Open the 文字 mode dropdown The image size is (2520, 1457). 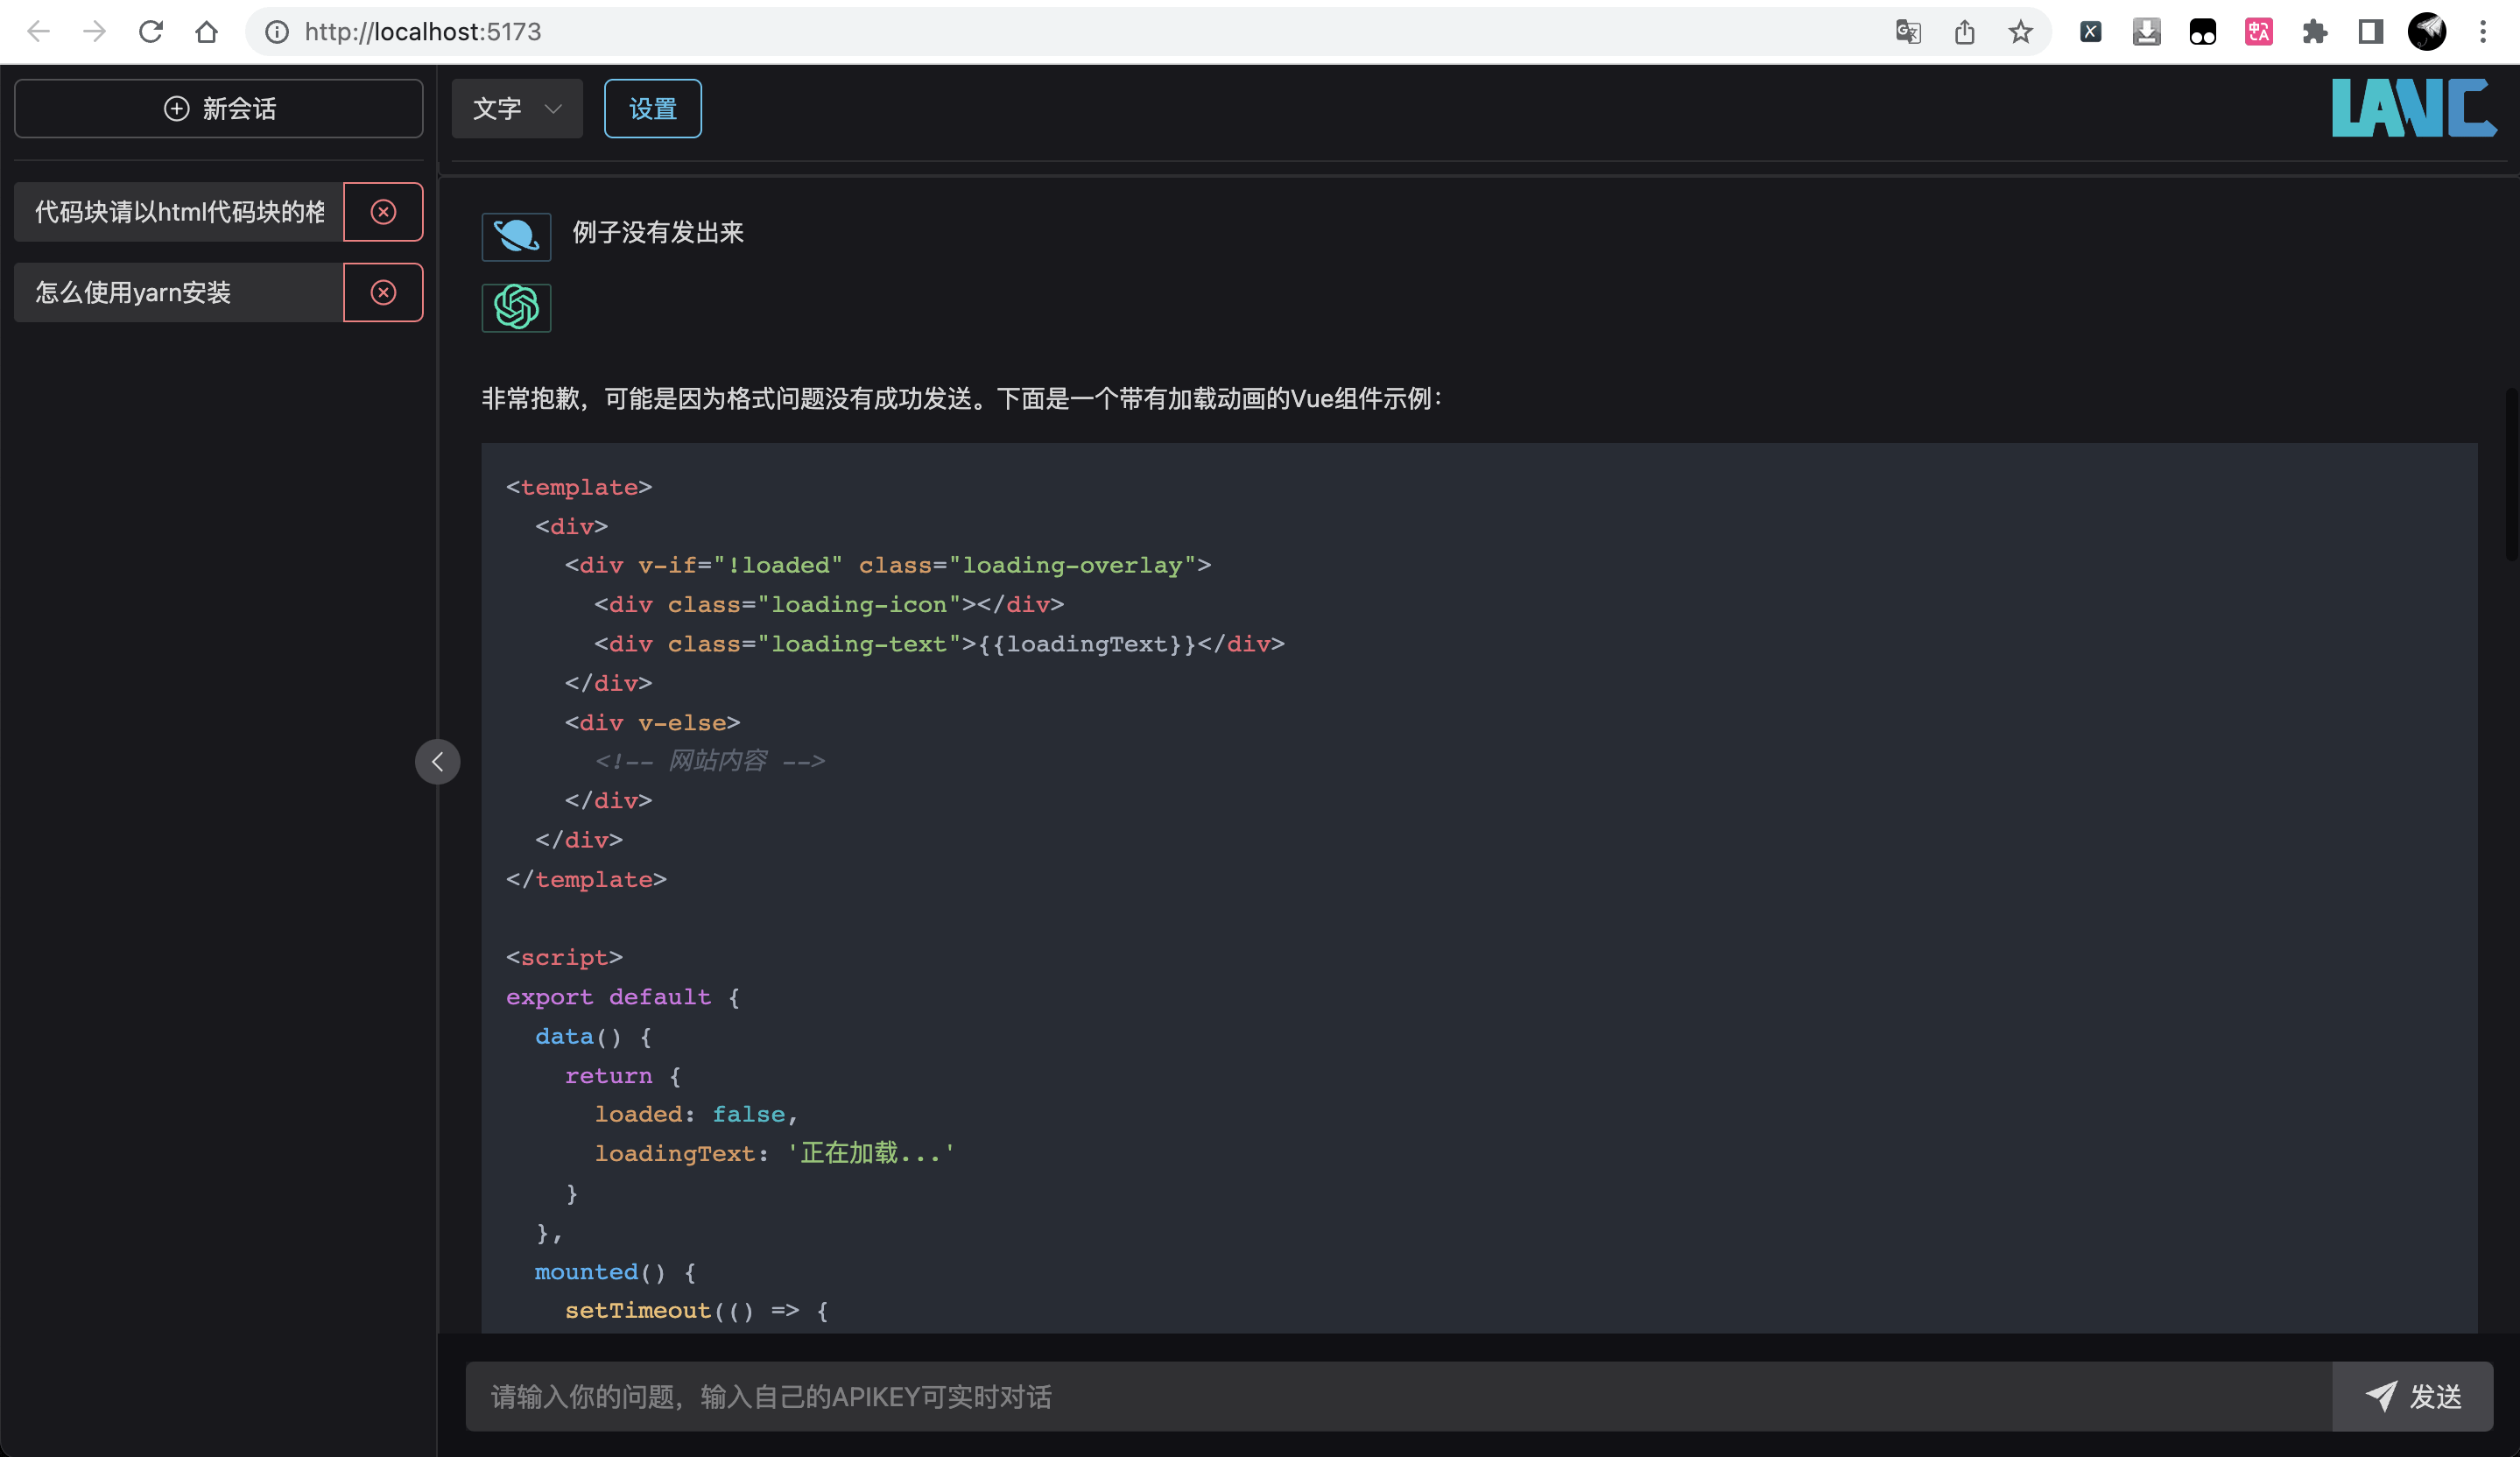pyautogui.click(x=517, y=108)
